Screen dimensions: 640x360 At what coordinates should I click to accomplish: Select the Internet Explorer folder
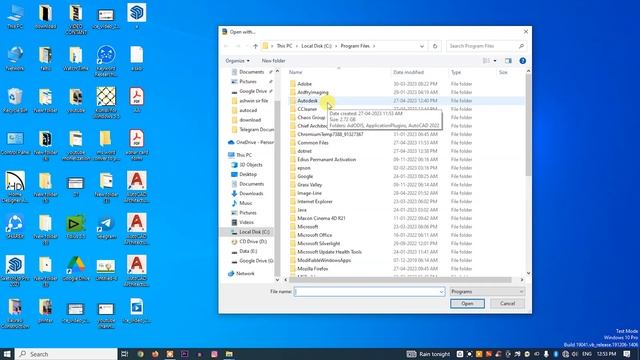(315, 201)
